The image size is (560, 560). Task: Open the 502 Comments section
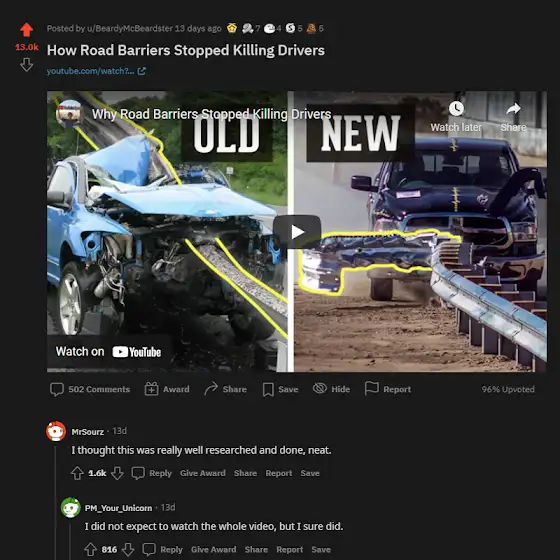(x=90, y=389)
